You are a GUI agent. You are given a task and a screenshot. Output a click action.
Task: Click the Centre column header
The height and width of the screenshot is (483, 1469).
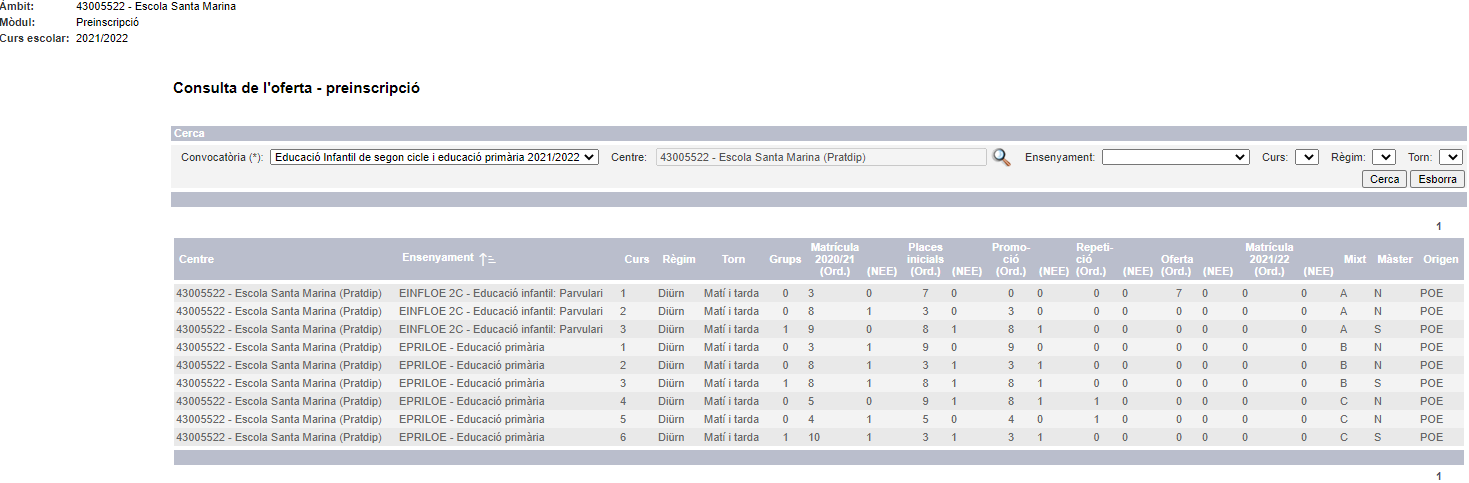196,259
